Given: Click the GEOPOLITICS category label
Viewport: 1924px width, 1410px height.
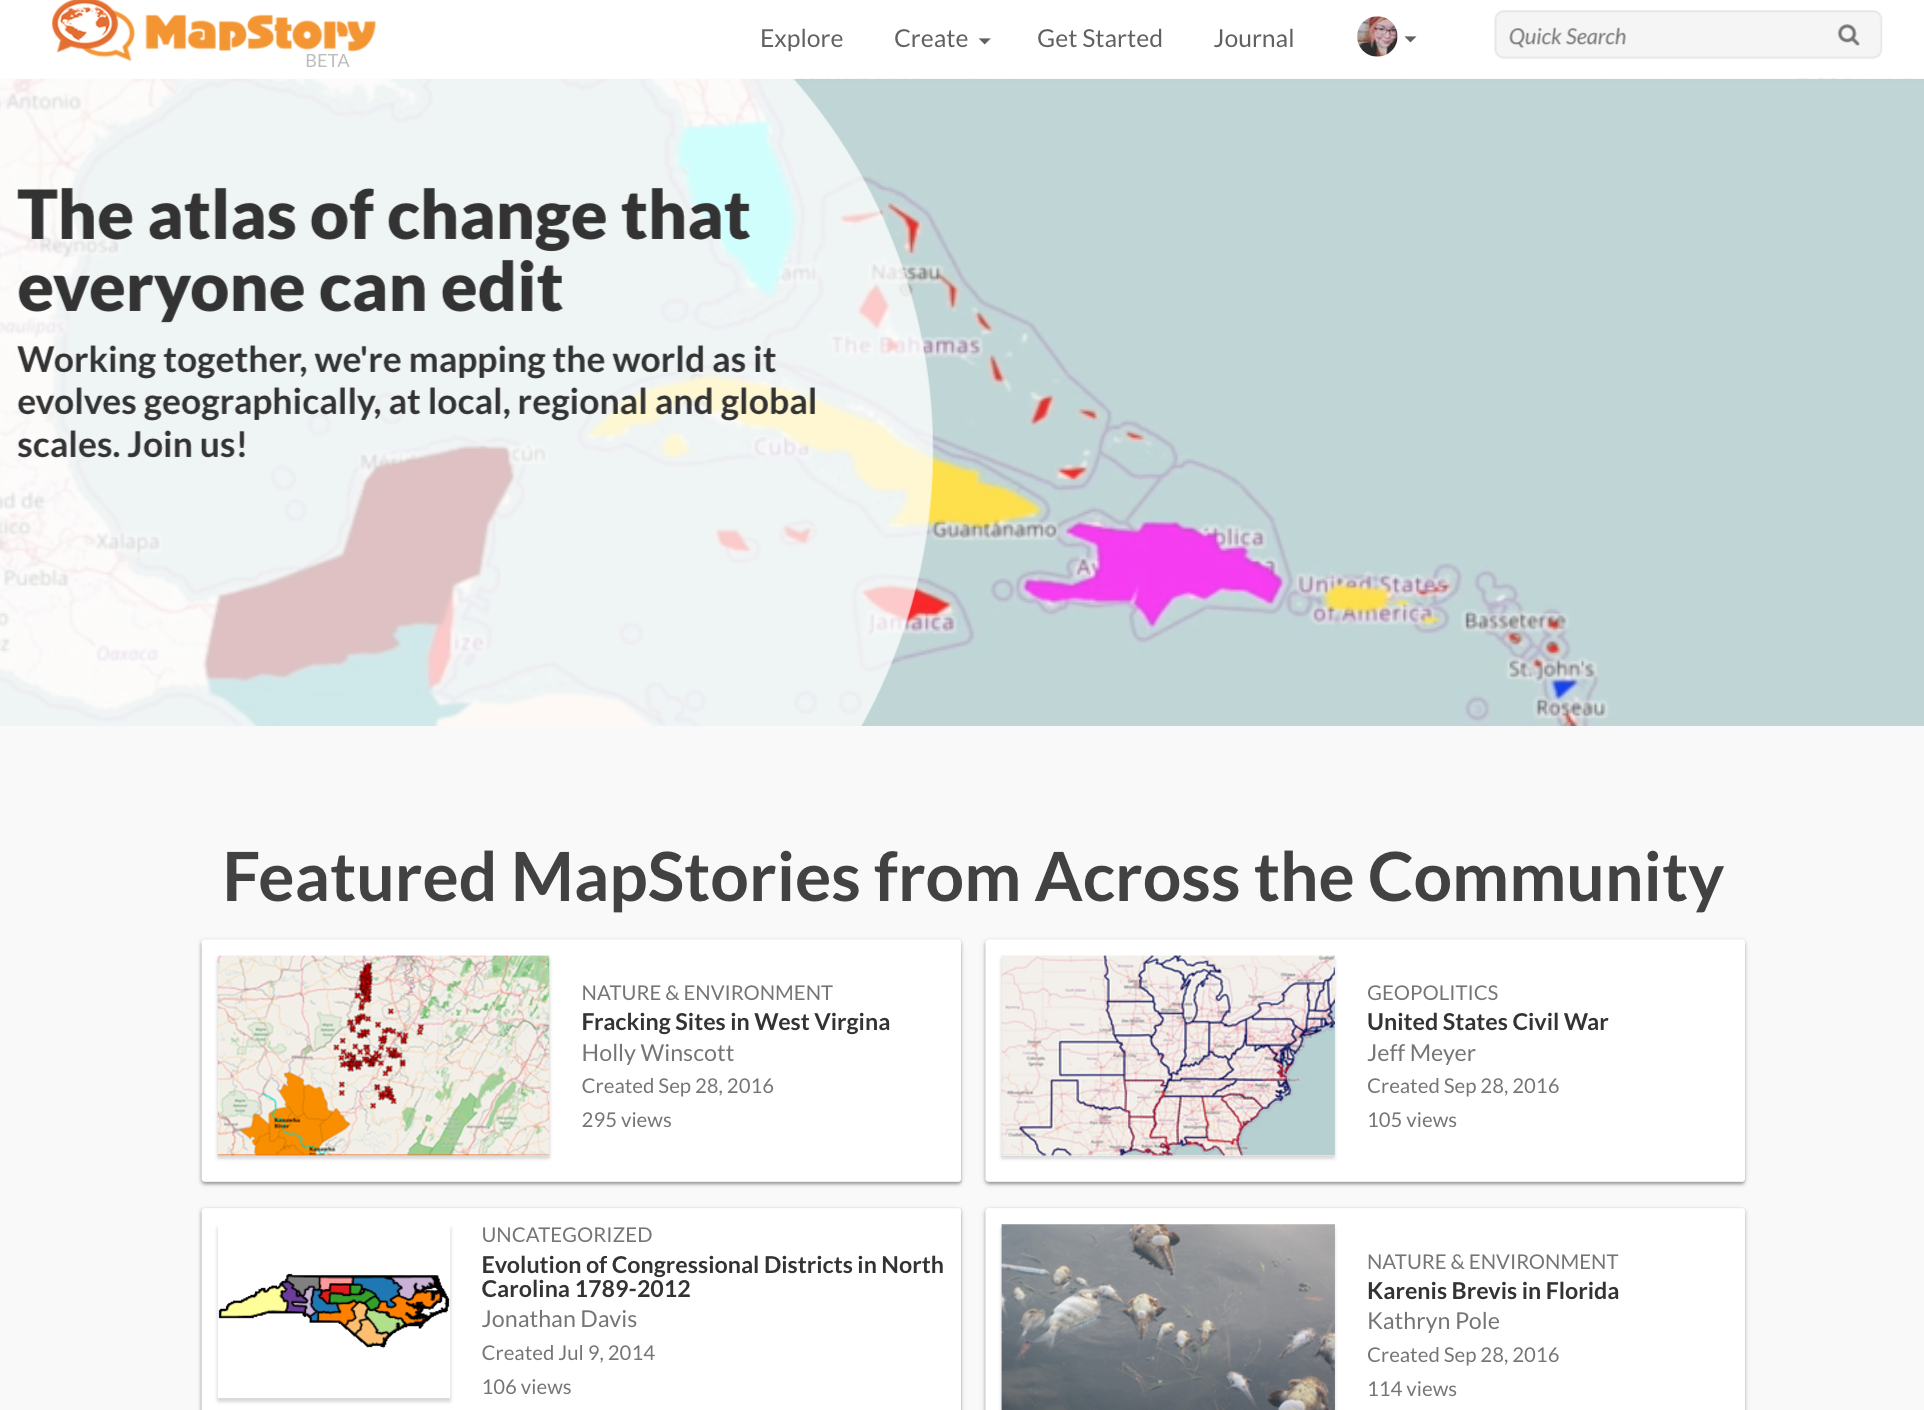Looking at the screenshot, I should tap(1432, 993).
